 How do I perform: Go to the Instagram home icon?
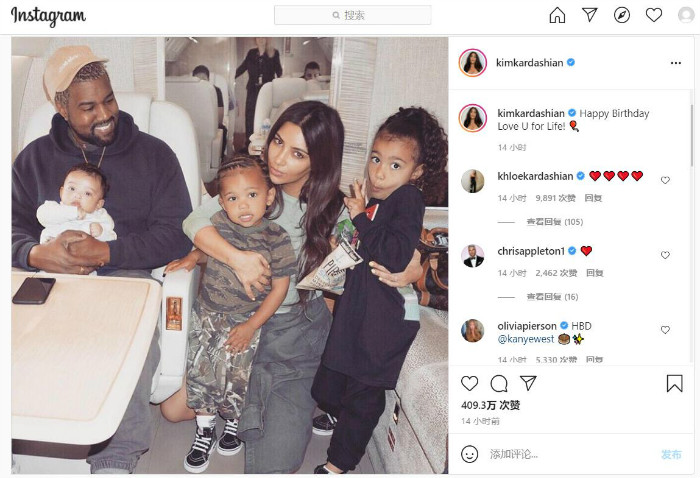click(x=557, y=15)
